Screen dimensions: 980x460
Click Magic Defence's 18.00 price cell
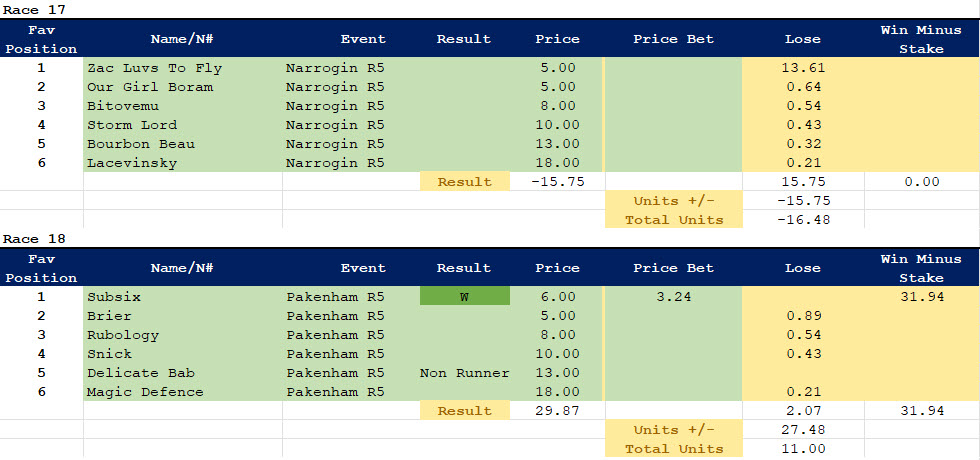point(557,392)
